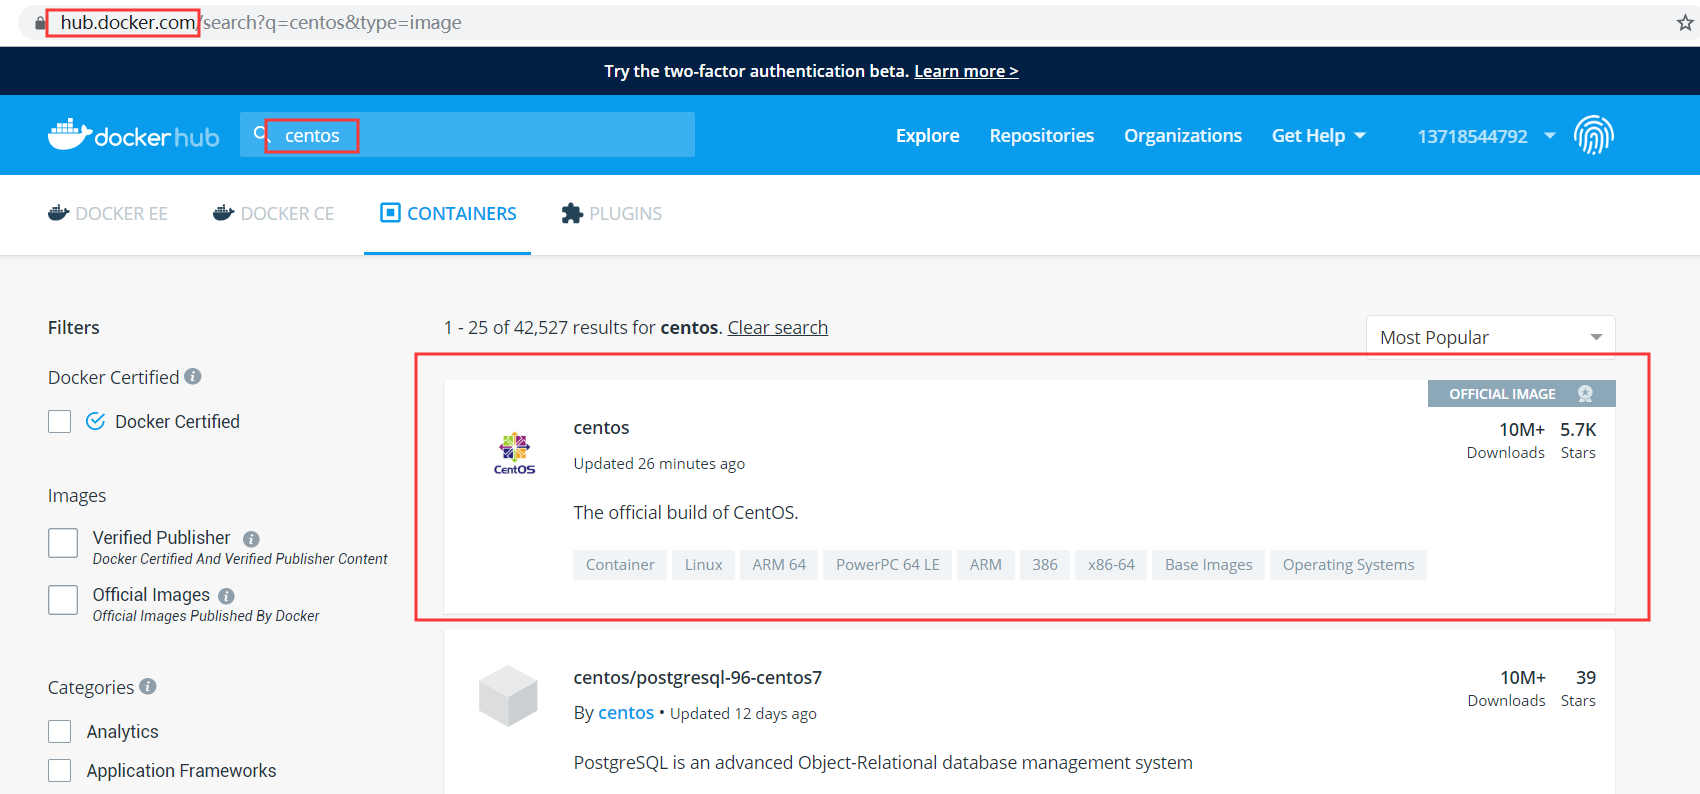Screen dimensions: 1700x794
Task: Click the PostgreSQL description text
Action: 883,762
